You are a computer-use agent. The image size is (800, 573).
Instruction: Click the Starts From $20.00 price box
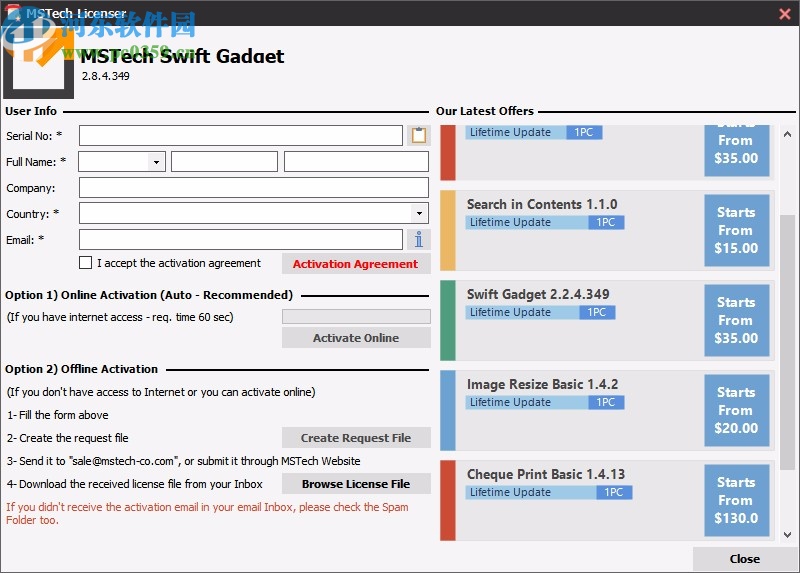point(737,410)
